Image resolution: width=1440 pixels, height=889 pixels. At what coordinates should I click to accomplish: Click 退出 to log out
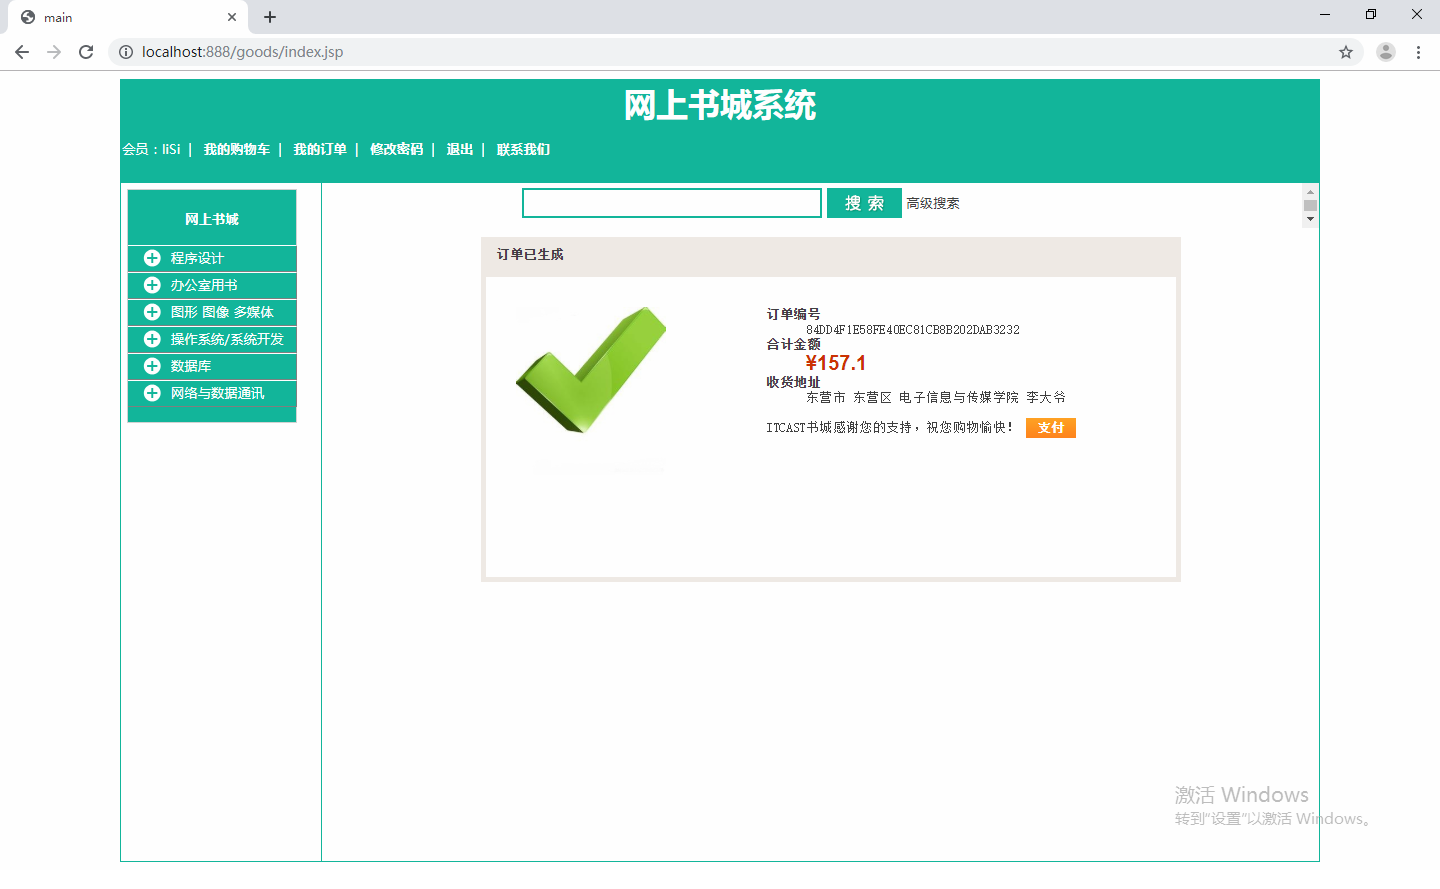(x=460, y=149)
